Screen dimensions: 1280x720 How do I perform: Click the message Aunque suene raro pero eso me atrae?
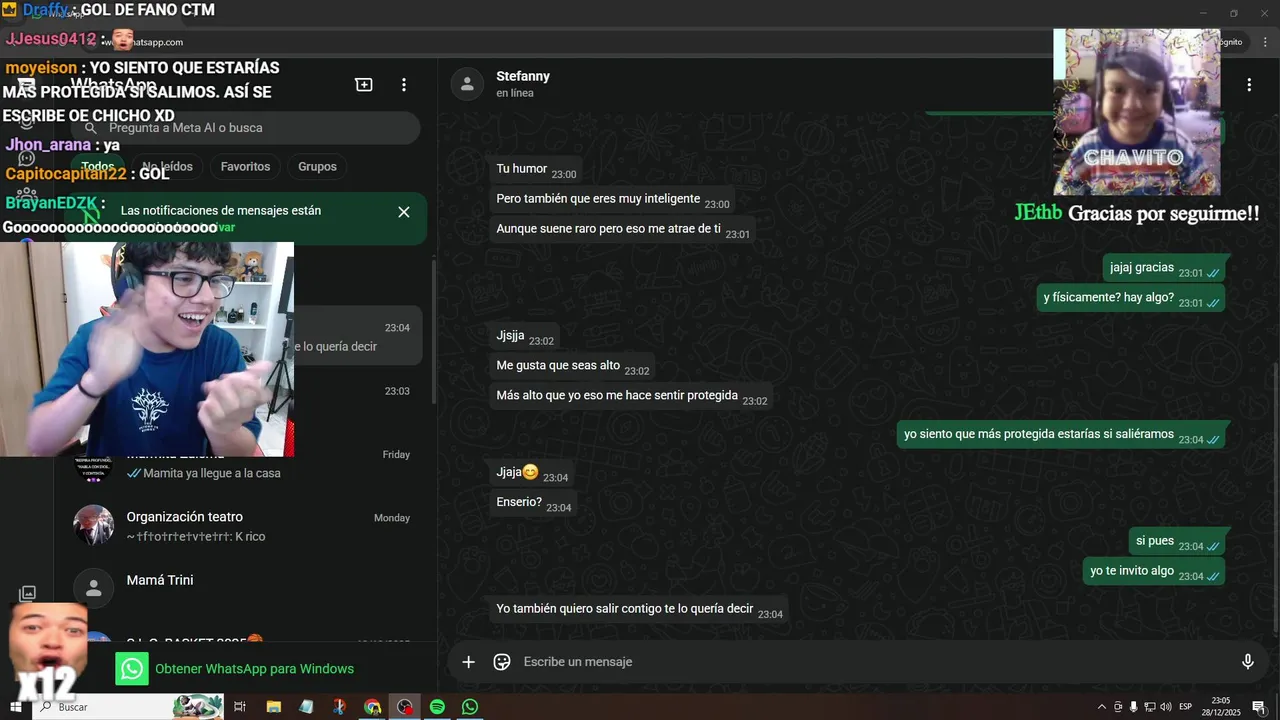point(622,230)
